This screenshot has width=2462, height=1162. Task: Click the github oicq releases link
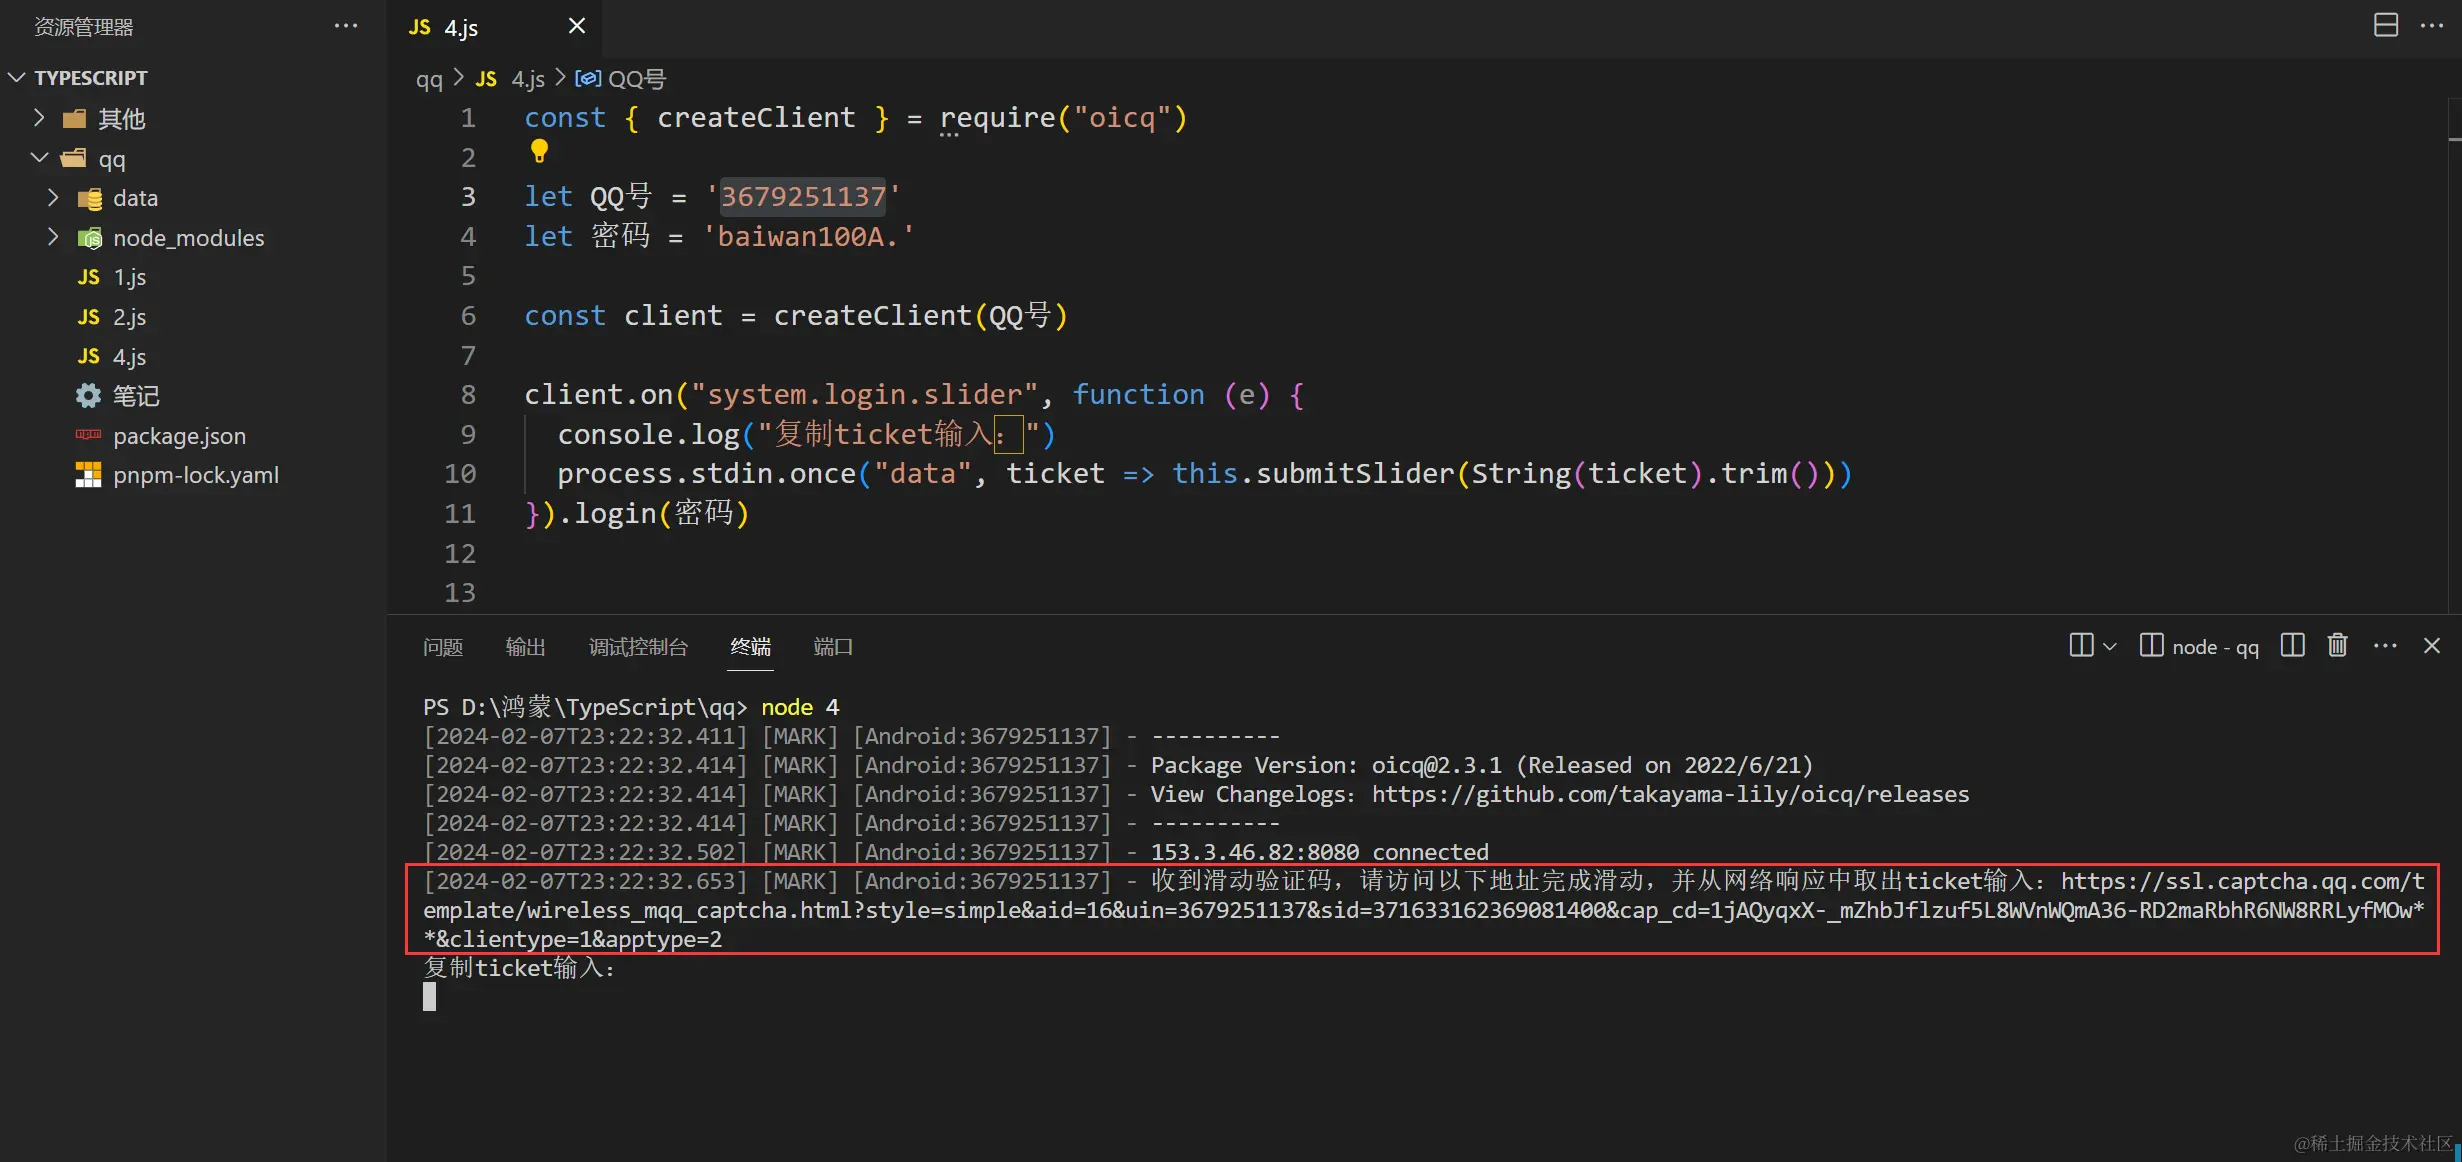[x=1670, y=794]
